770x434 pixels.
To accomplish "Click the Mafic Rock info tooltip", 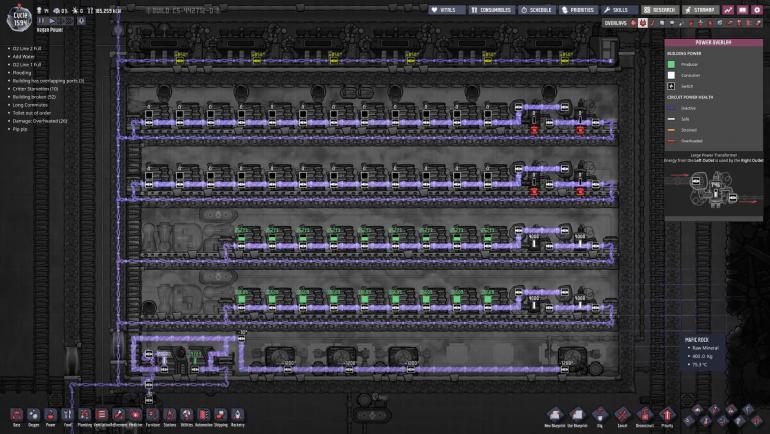I will click(704, 353).
